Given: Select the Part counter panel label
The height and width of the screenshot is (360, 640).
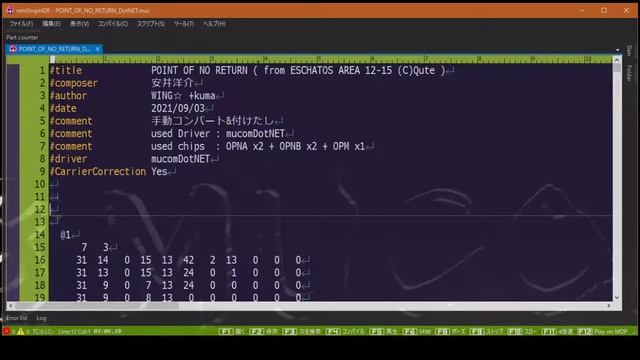Looking at the screenshot, I should tap(22, 37).
